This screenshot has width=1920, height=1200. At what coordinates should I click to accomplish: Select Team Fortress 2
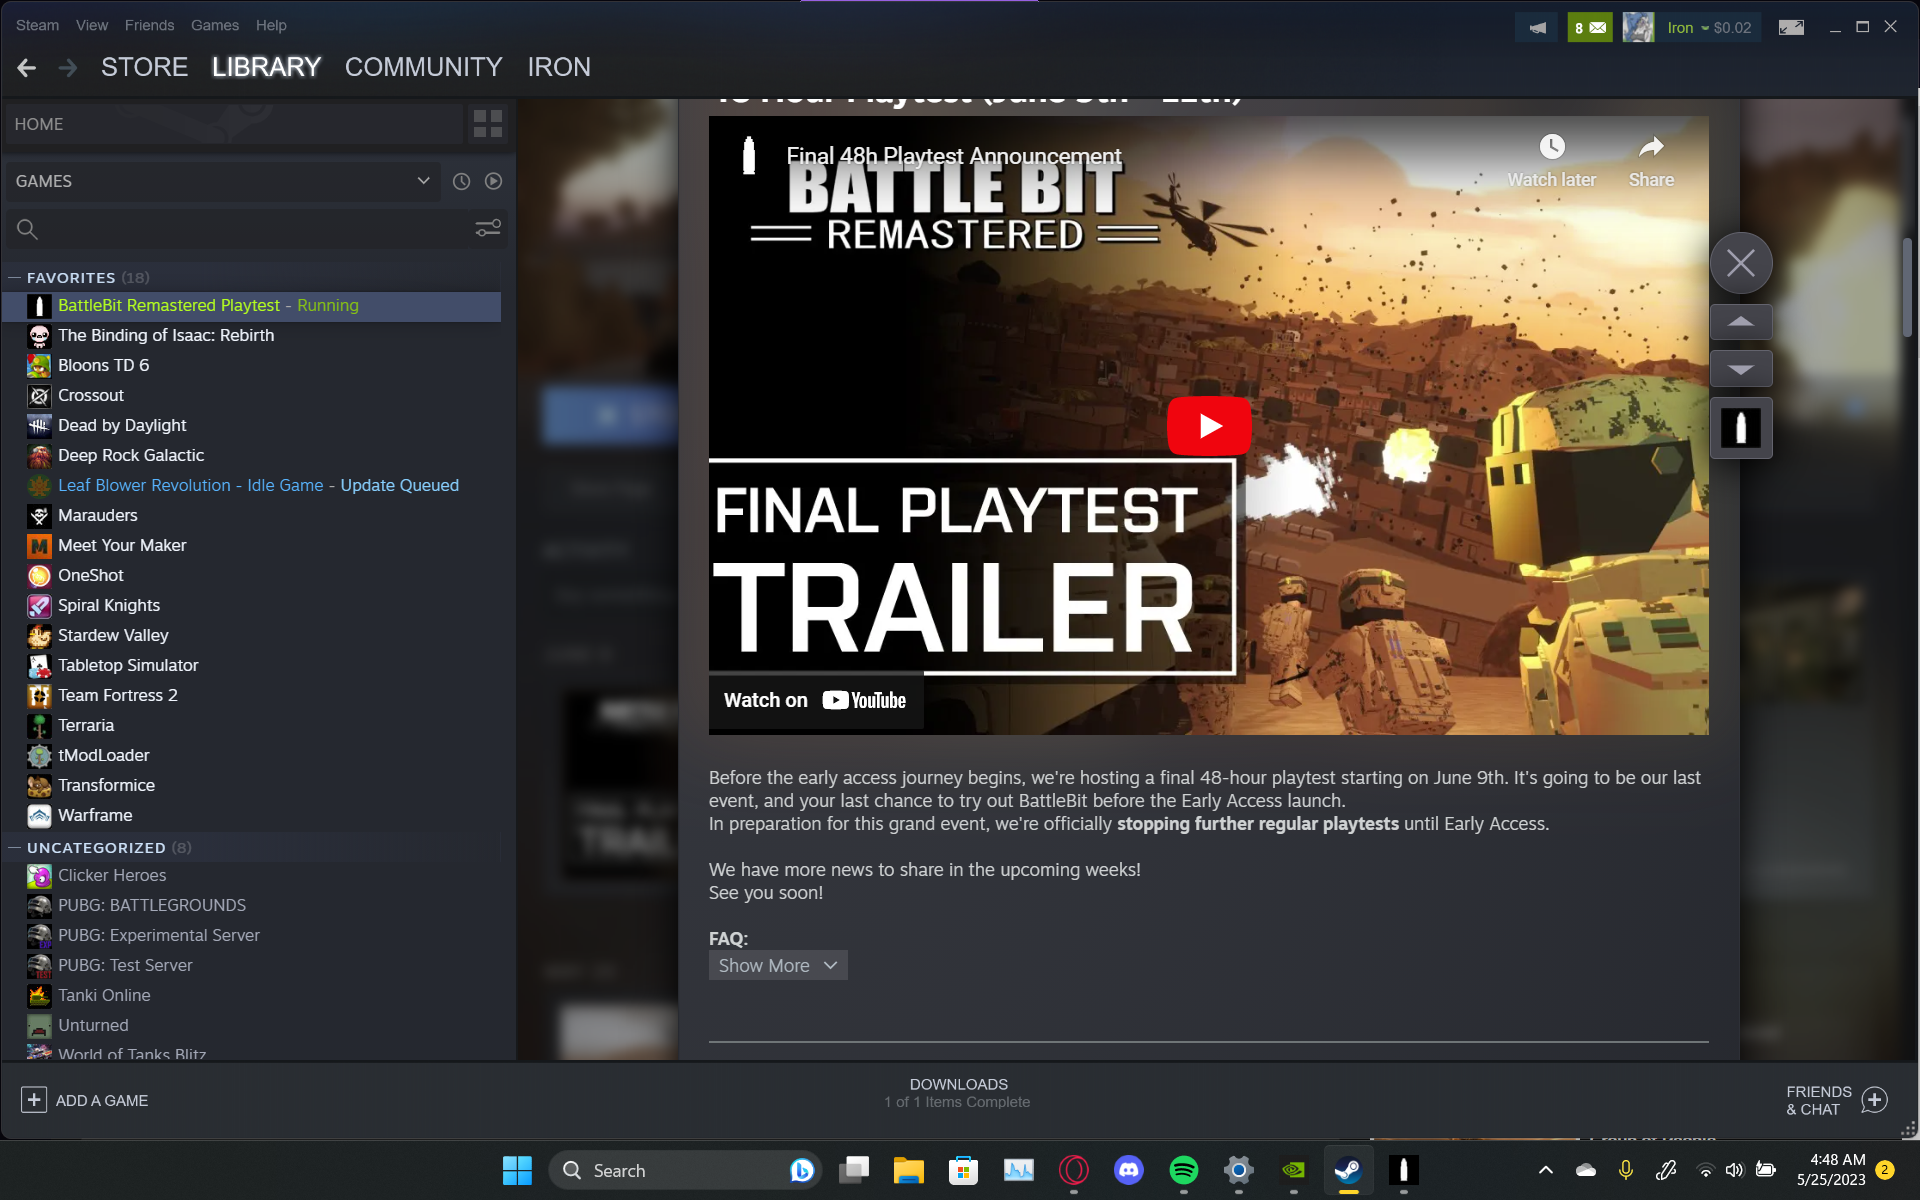[252, 696]
